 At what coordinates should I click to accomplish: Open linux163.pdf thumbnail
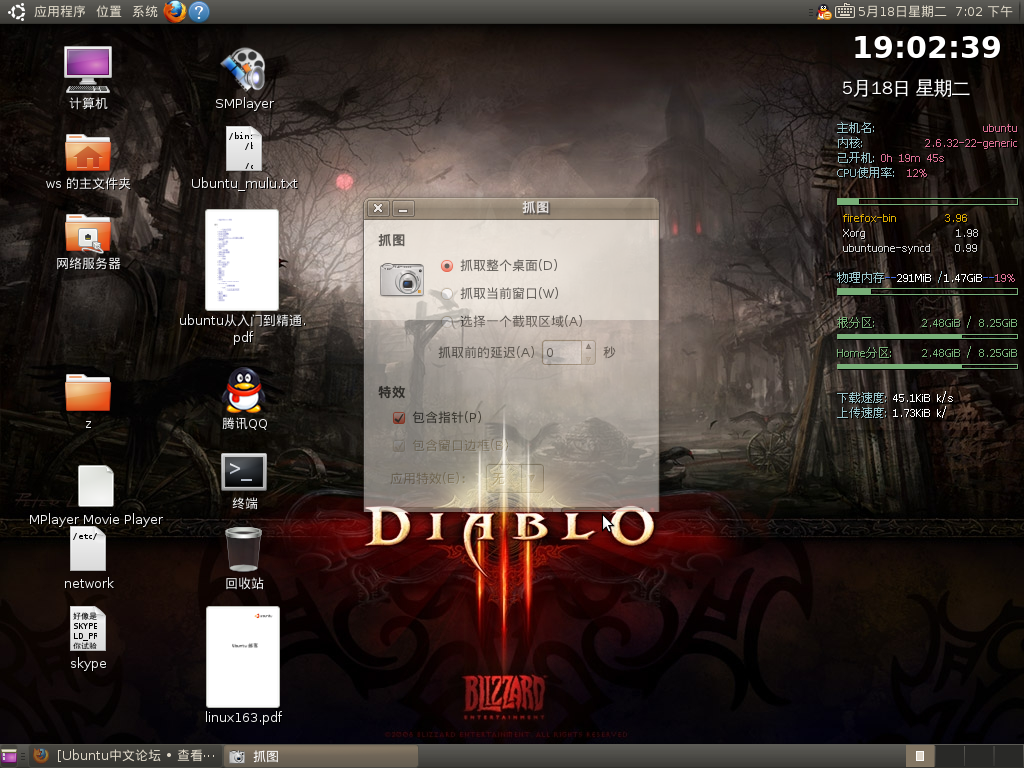click(x=243, y=656)
